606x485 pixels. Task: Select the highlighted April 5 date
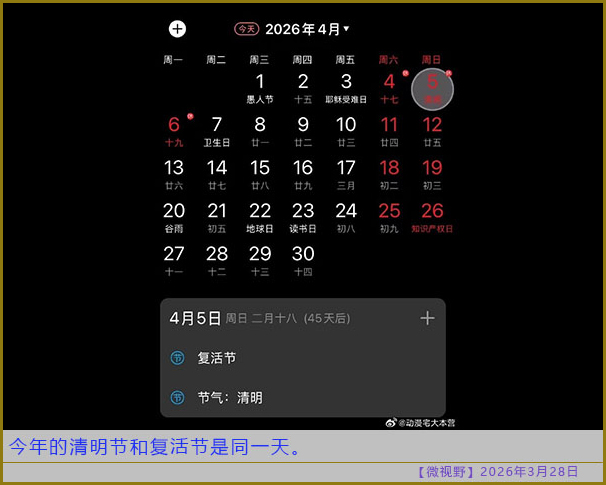point(432,89)
